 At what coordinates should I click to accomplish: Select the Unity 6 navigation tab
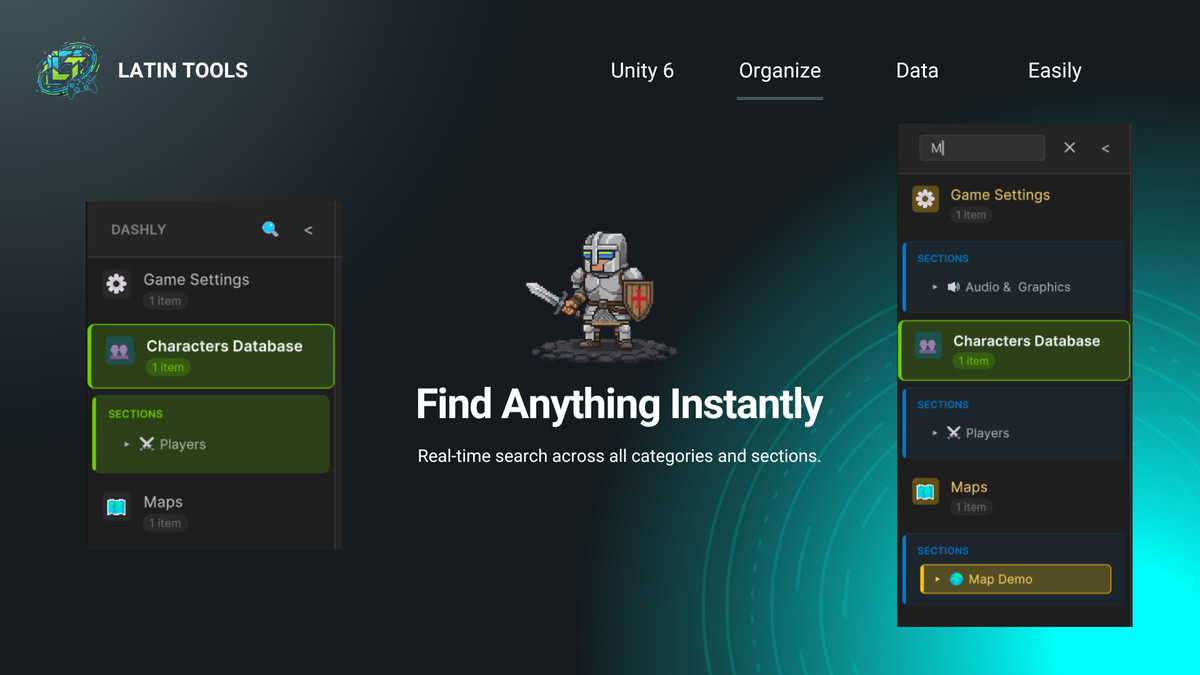tap(642, 70)
